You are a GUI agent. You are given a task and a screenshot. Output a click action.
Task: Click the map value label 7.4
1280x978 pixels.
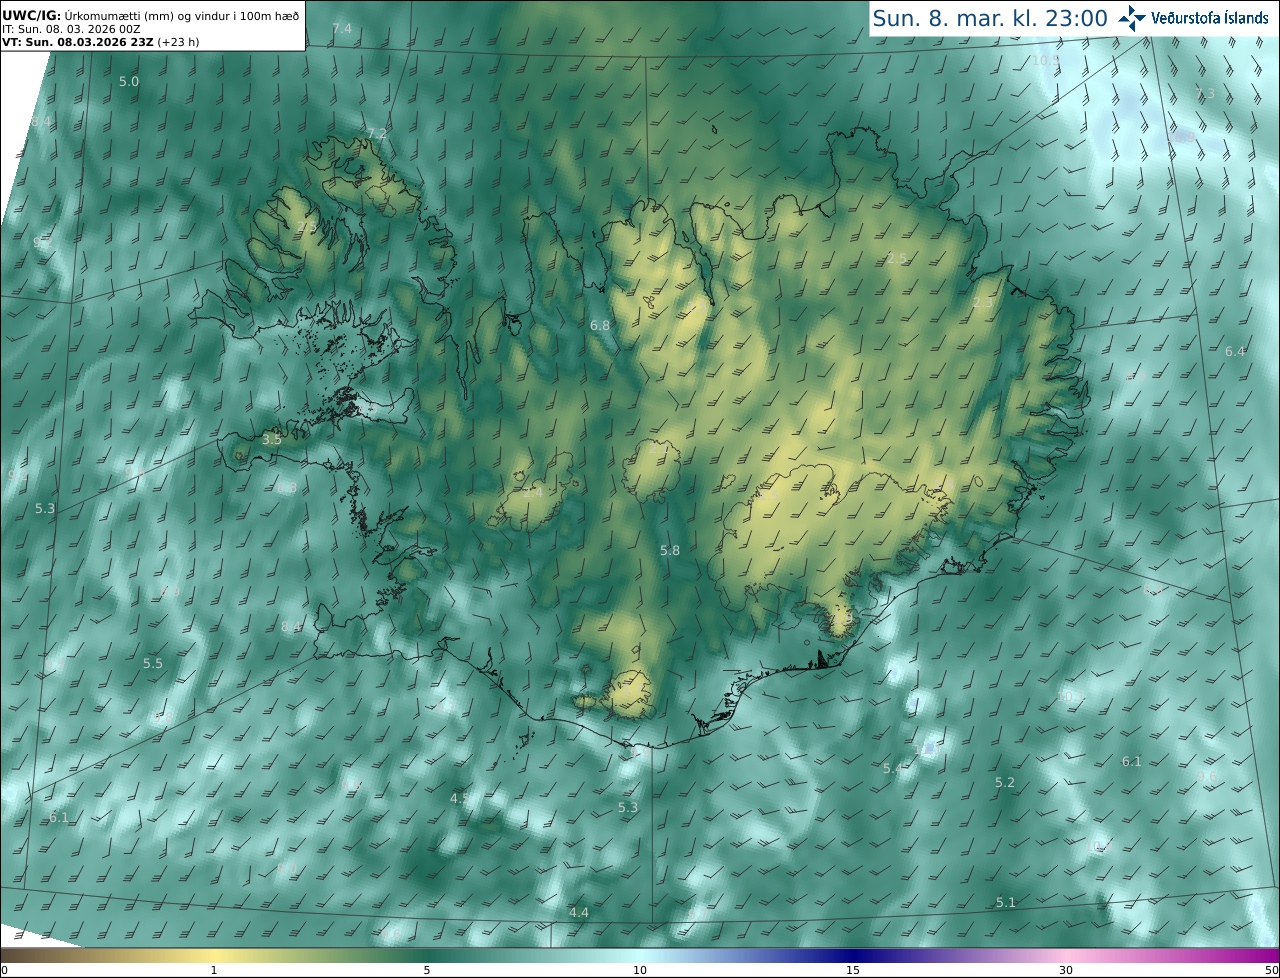pos(342,28)
